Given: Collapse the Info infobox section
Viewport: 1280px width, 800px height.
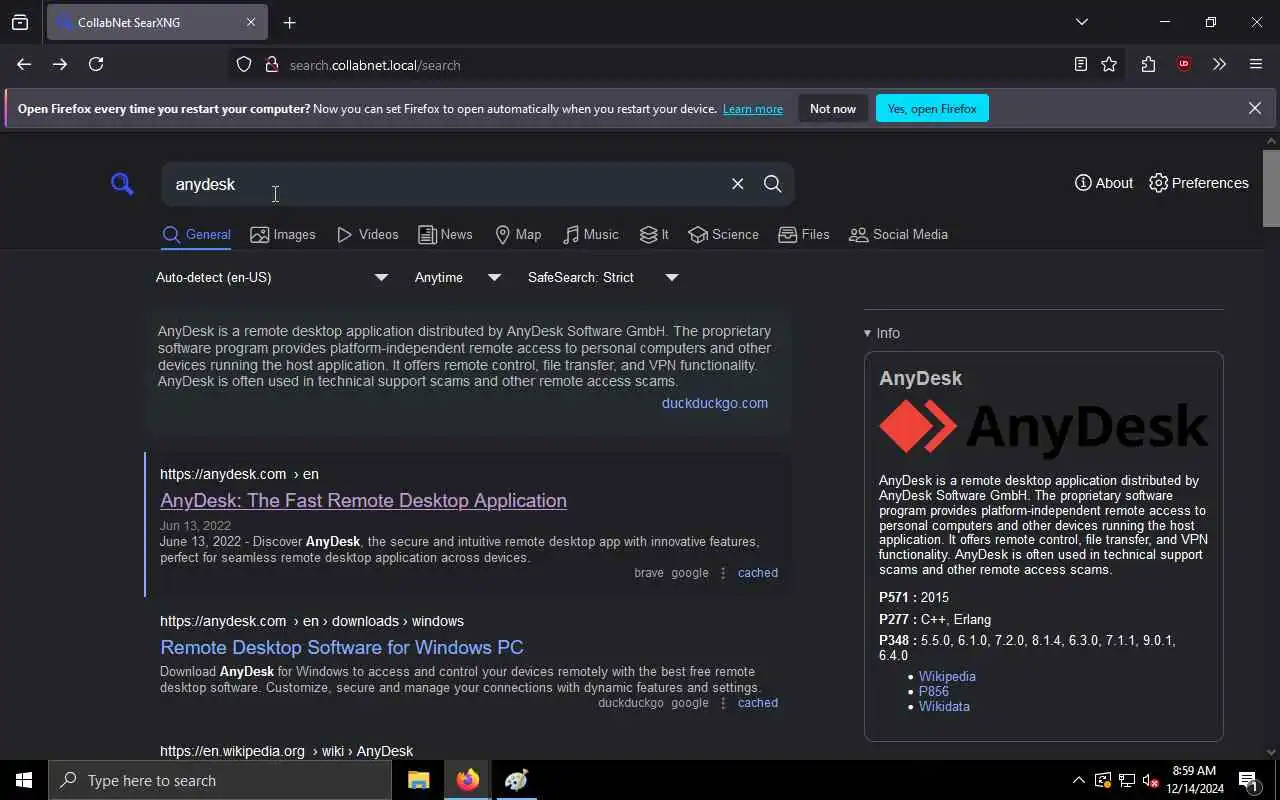Looking at the screenshot, I should point(882,333).
